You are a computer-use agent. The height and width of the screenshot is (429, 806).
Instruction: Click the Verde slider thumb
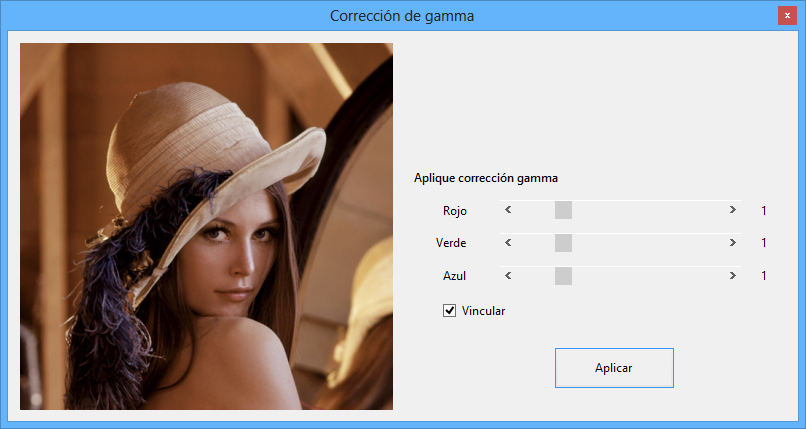point(563,243)
